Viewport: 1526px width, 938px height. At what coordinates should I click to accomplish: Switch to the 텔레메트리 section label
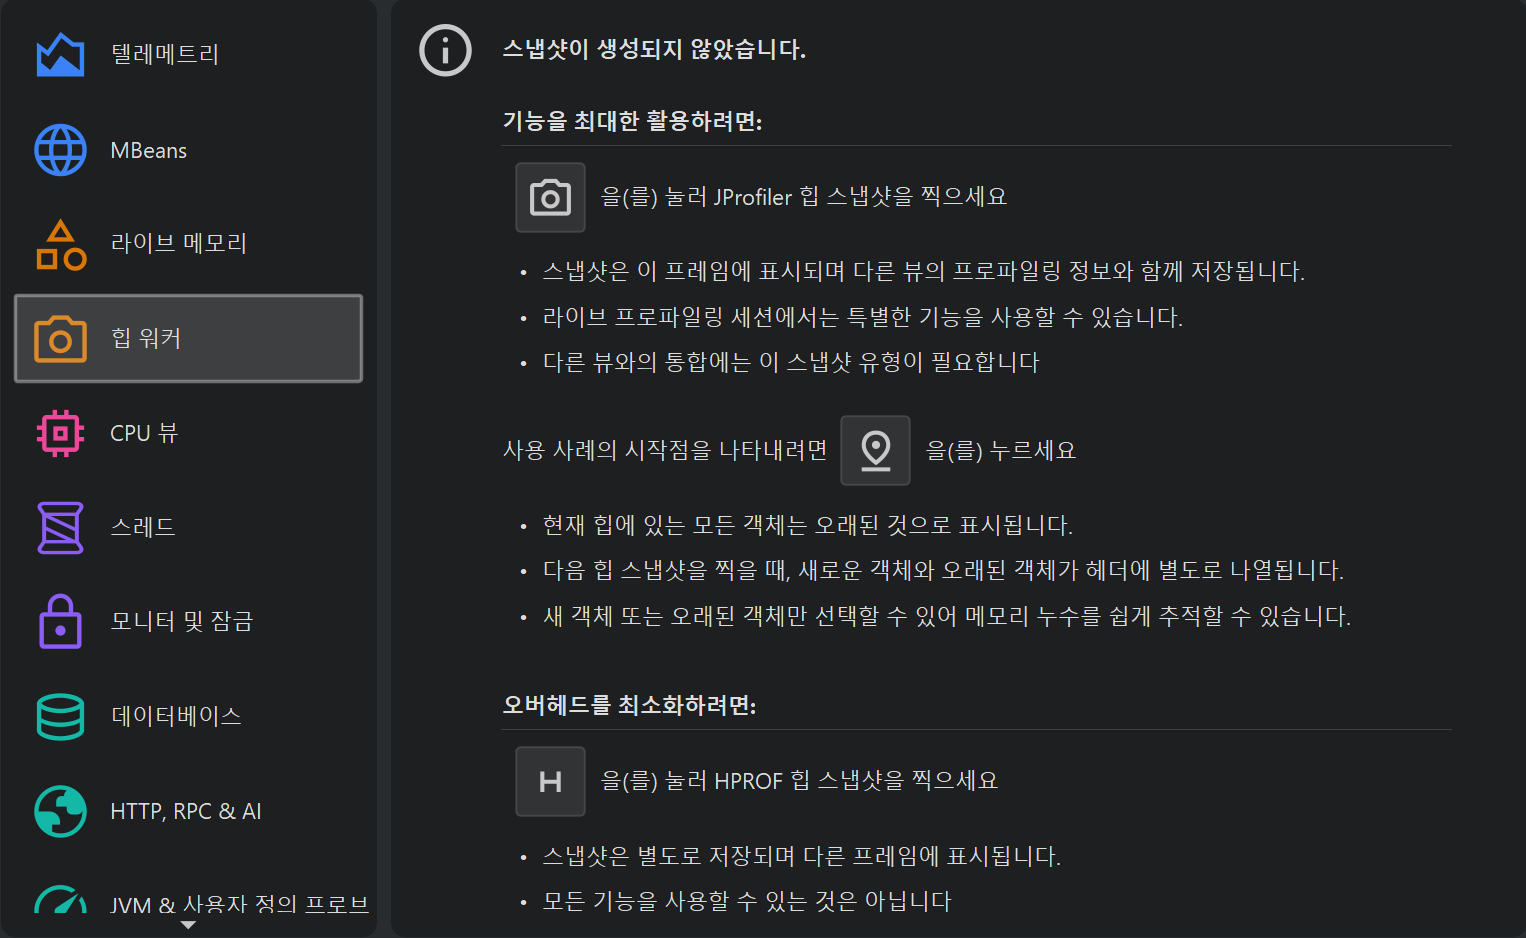(x=165, y=54)
